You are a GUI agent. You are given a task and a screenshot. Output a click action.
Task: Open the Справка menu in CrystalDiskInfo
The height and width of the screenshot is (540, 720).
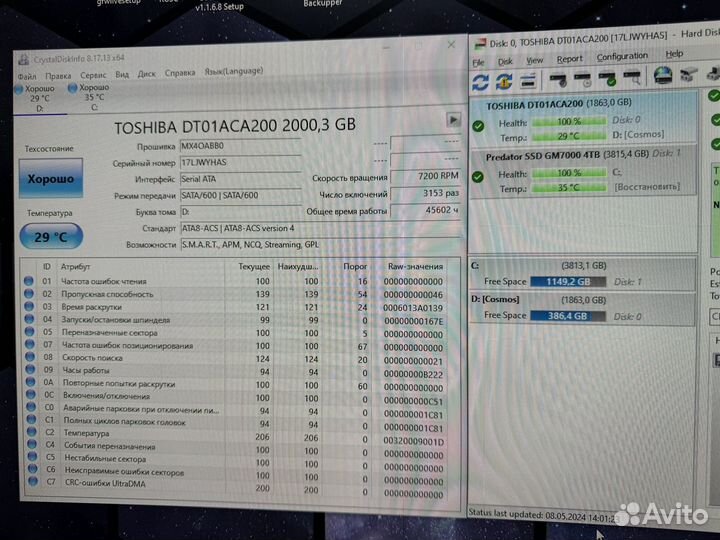[180, 73]
